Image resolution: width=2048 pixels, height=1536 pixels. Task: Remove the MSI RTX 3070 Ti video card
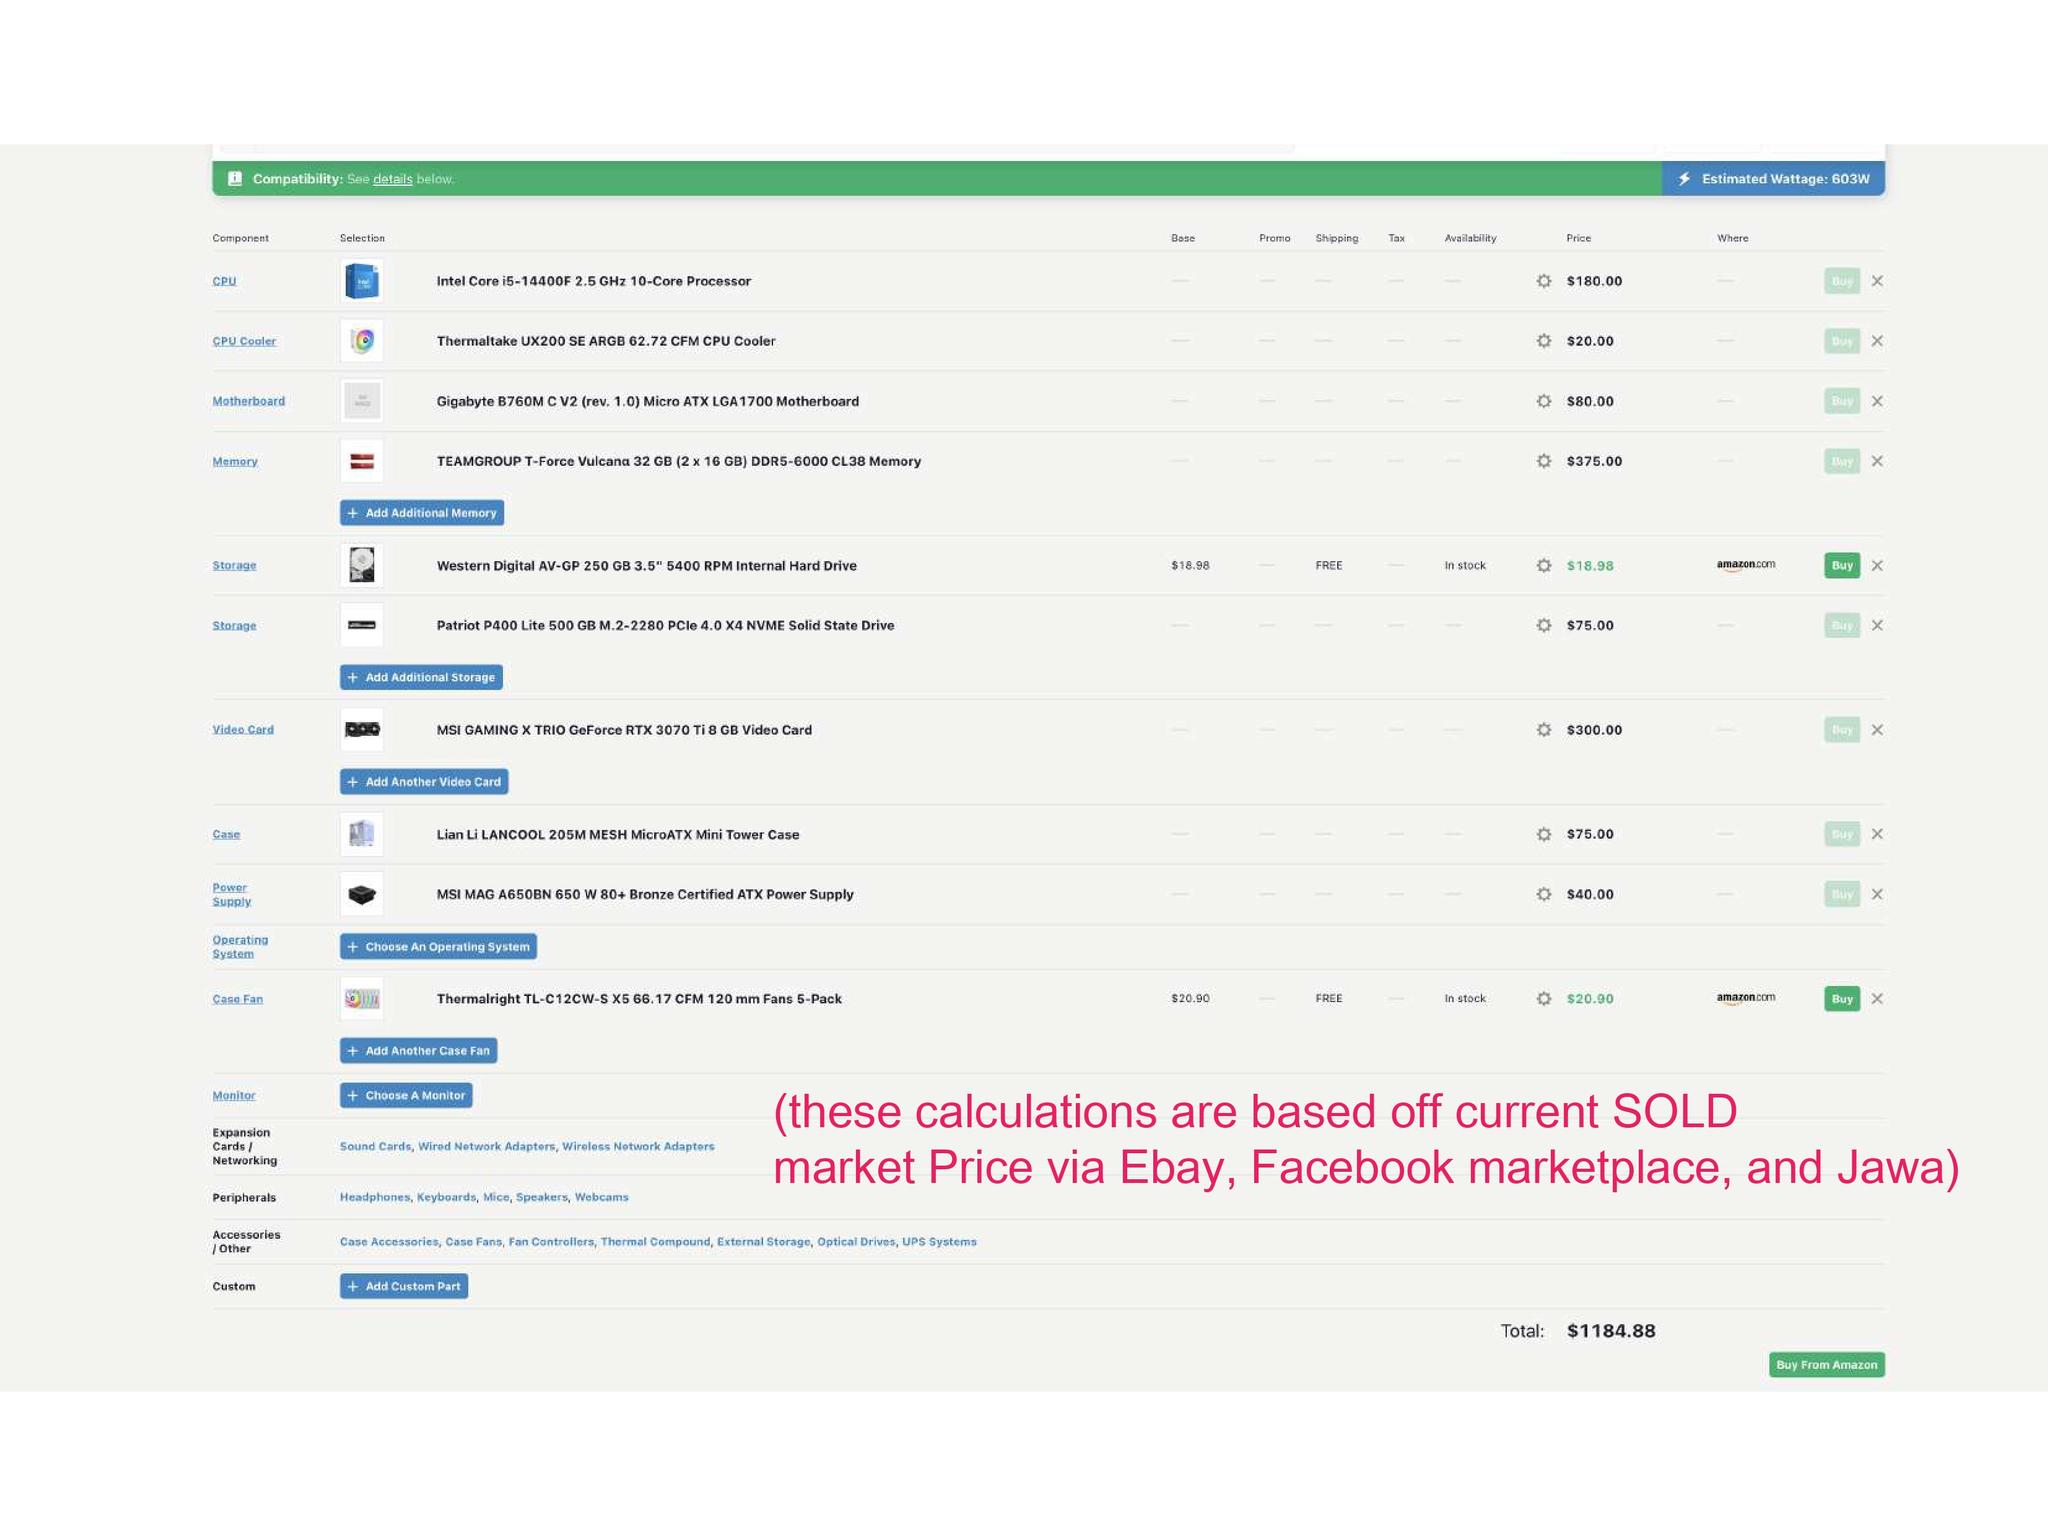coord(1877,730)
